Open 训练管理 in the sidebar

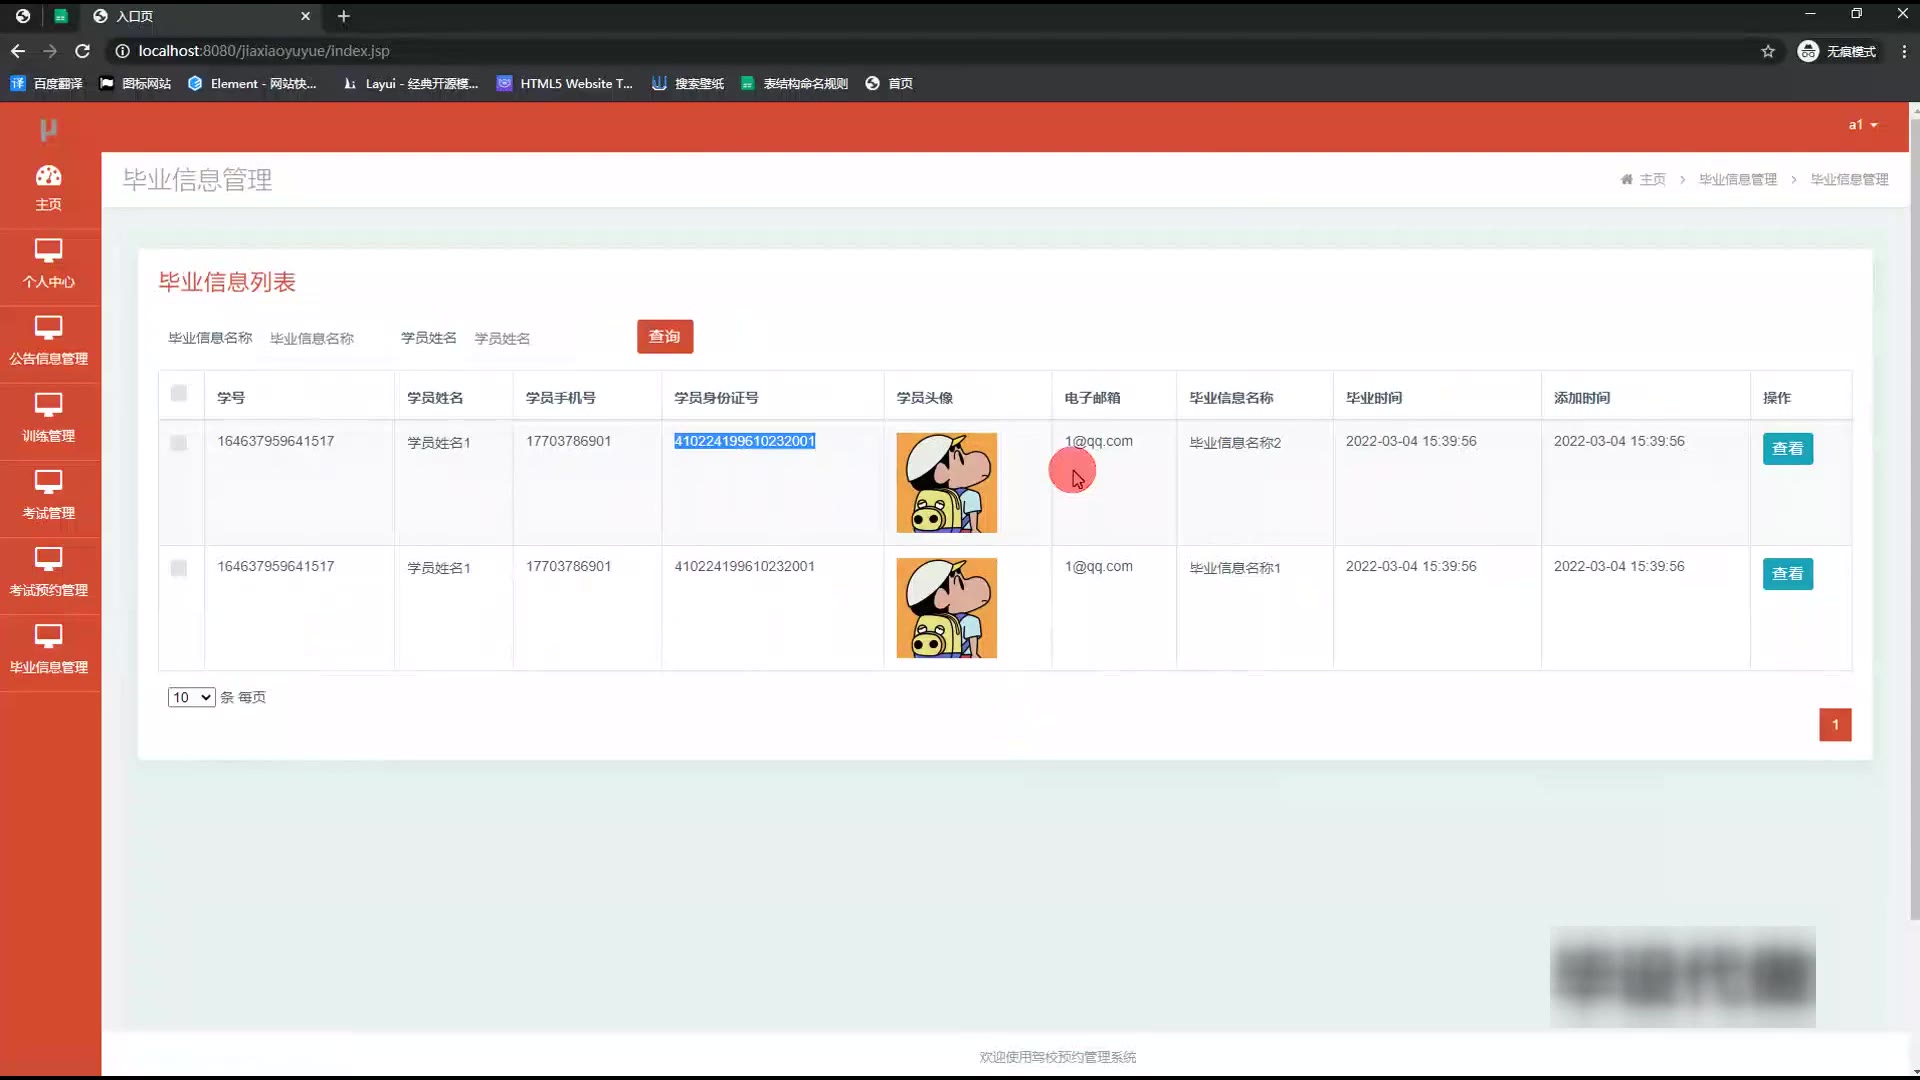tap(48, 419)
